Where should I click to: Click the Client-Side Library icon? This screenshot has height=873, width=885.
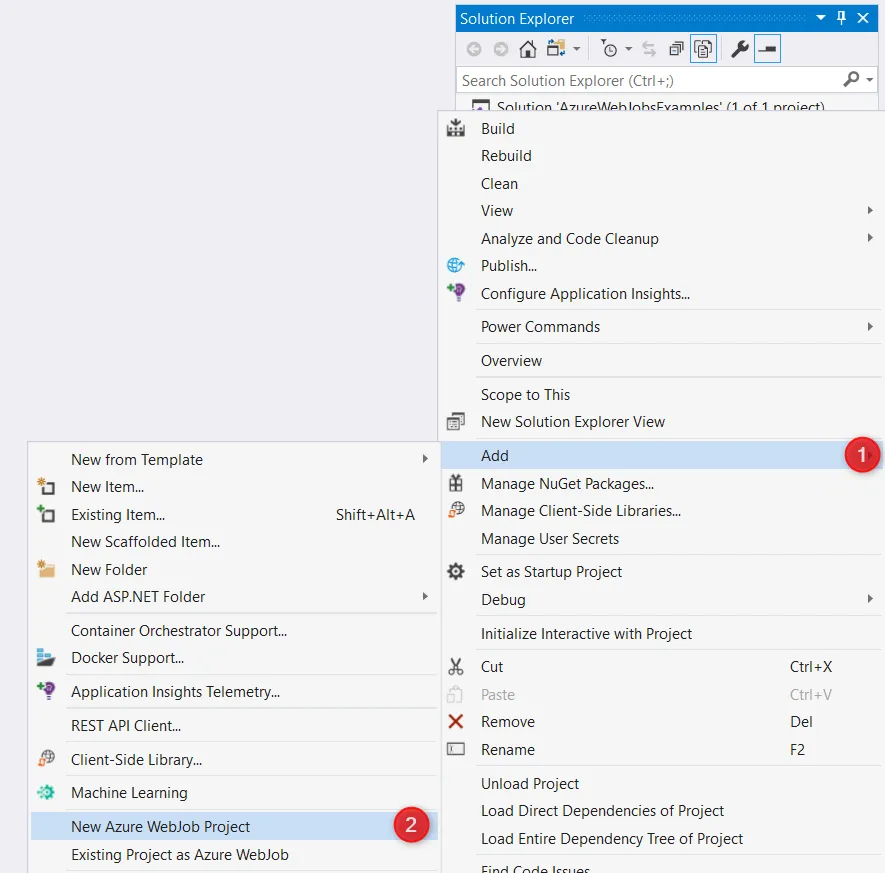[x=46, y=758]
